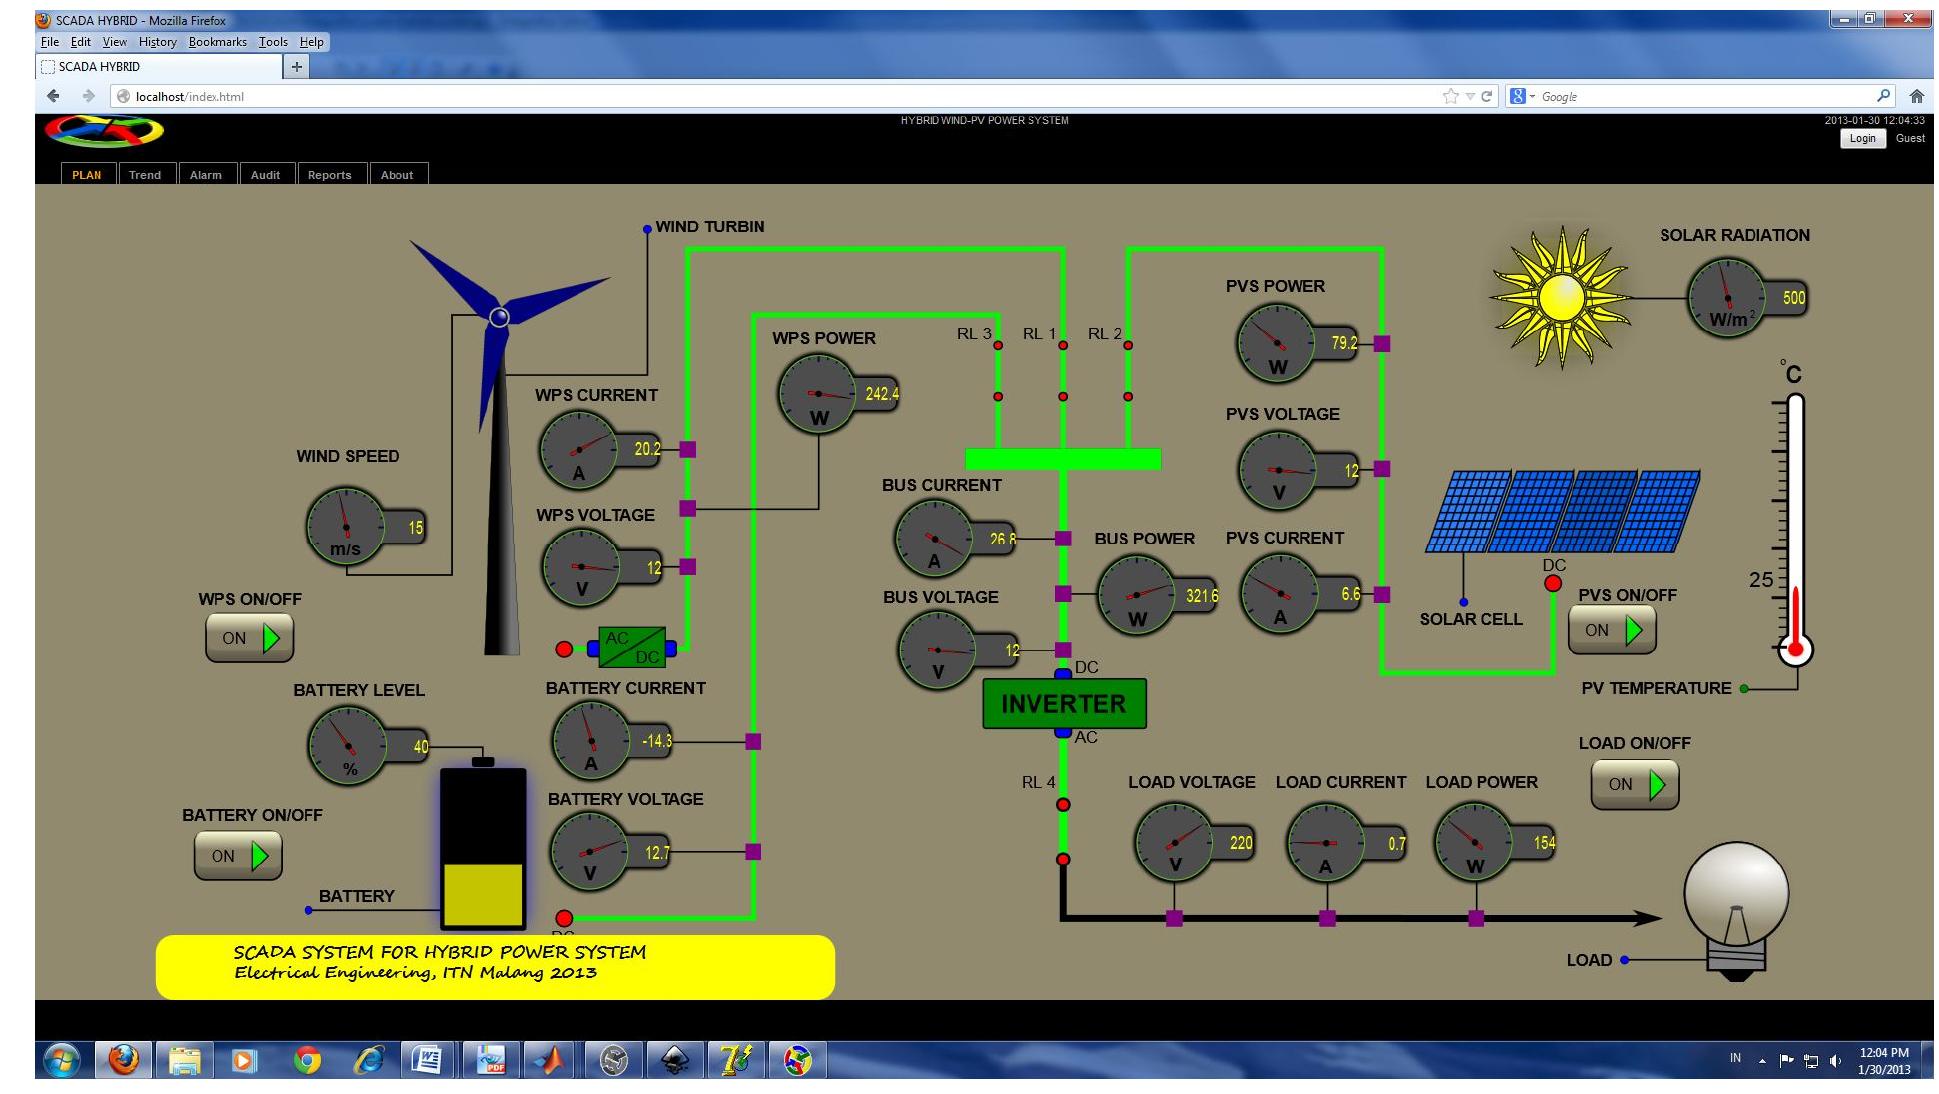Click the sun icon beside SOLAR RADIATION
The image size is (1939, 1094).
click(x=1564, y=300)
